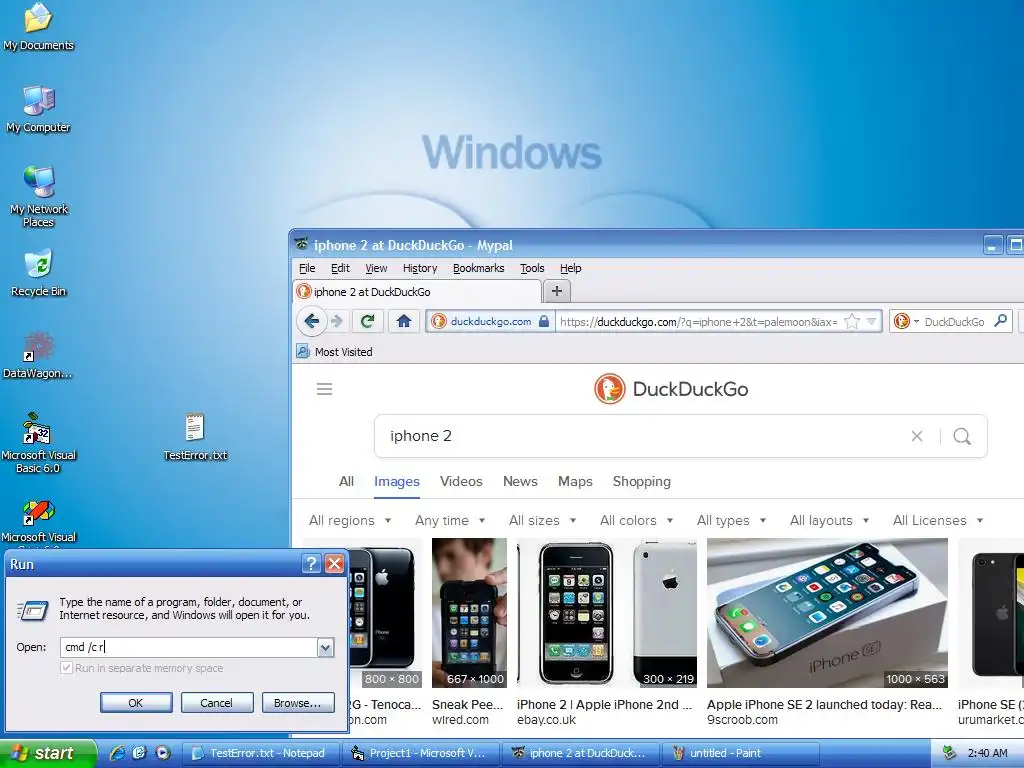The height and width of the screenshot is (768, 1024).
Task: Click Cancel in the Run dialog
Action: click(216, 703)
